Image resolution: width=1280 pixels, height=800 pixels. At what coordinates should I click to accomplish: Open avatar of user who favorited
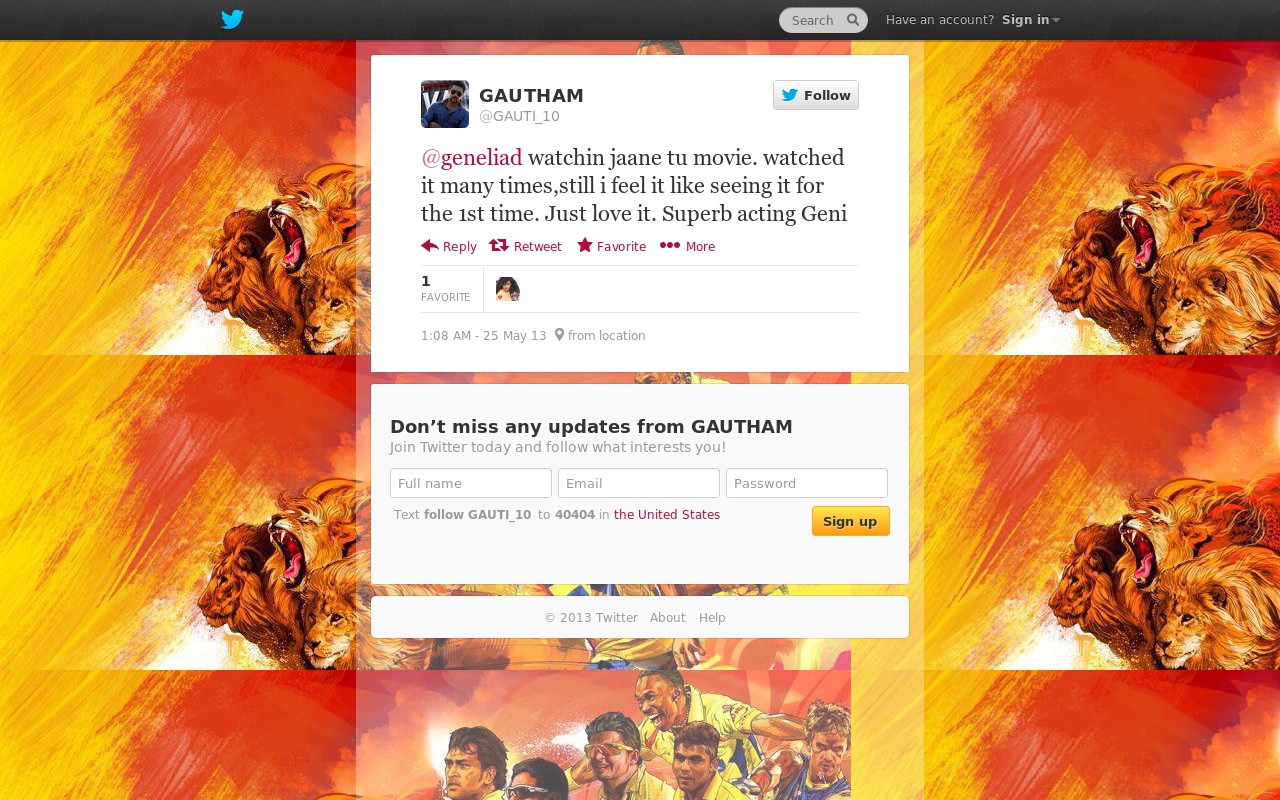(x=508, y=289)
